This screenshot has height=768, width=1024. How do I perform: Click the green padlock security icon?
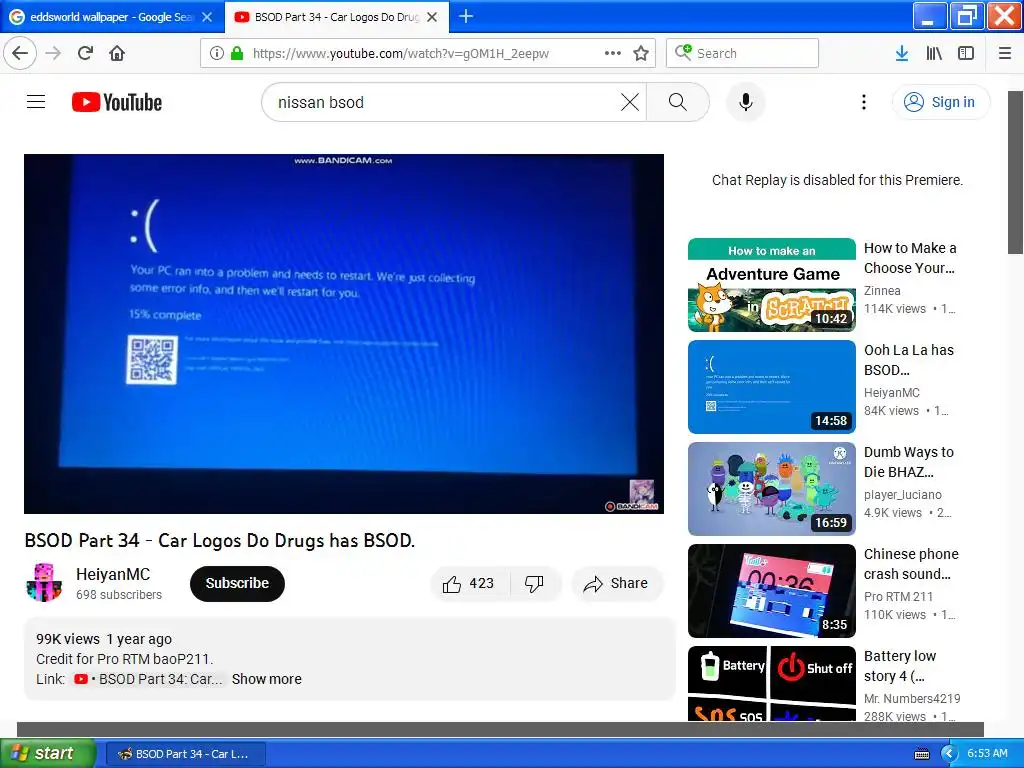(237, 53)
